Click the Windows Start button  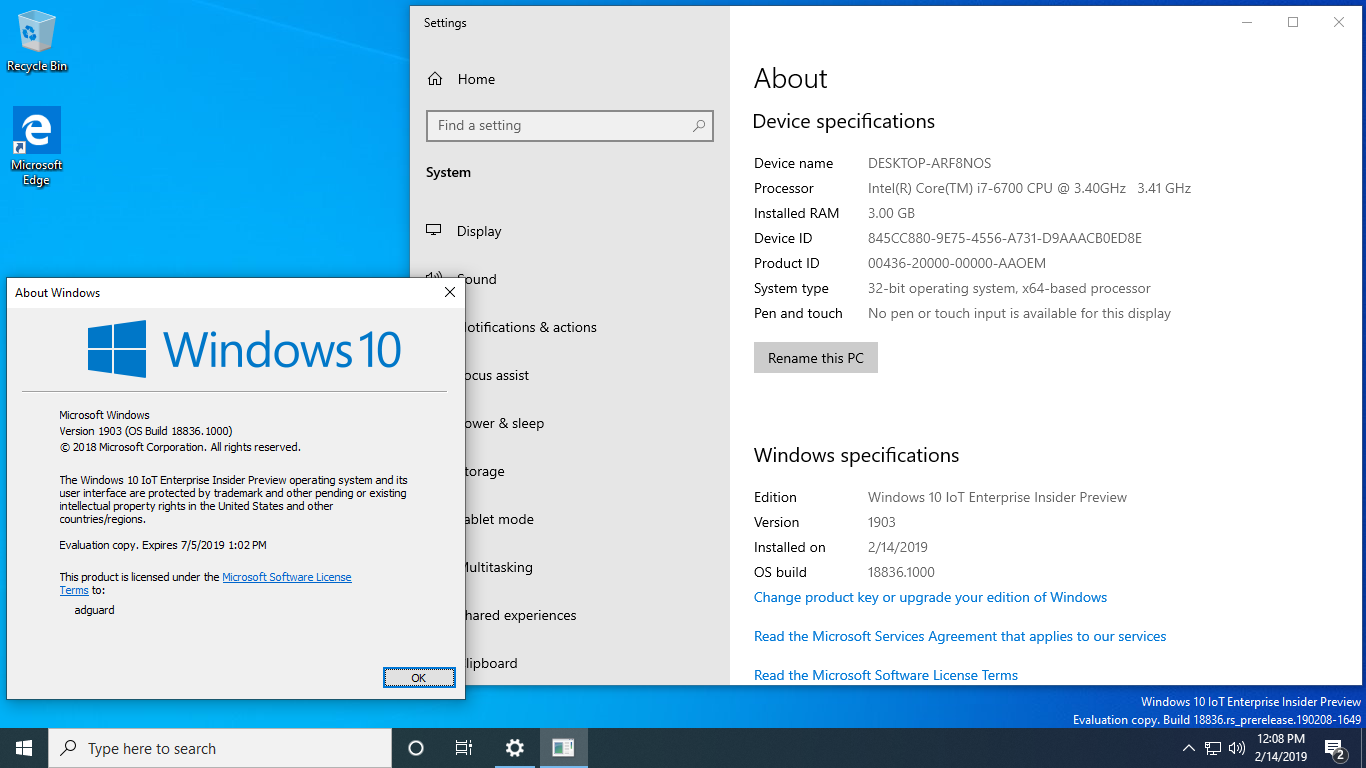tap(24, 748)
